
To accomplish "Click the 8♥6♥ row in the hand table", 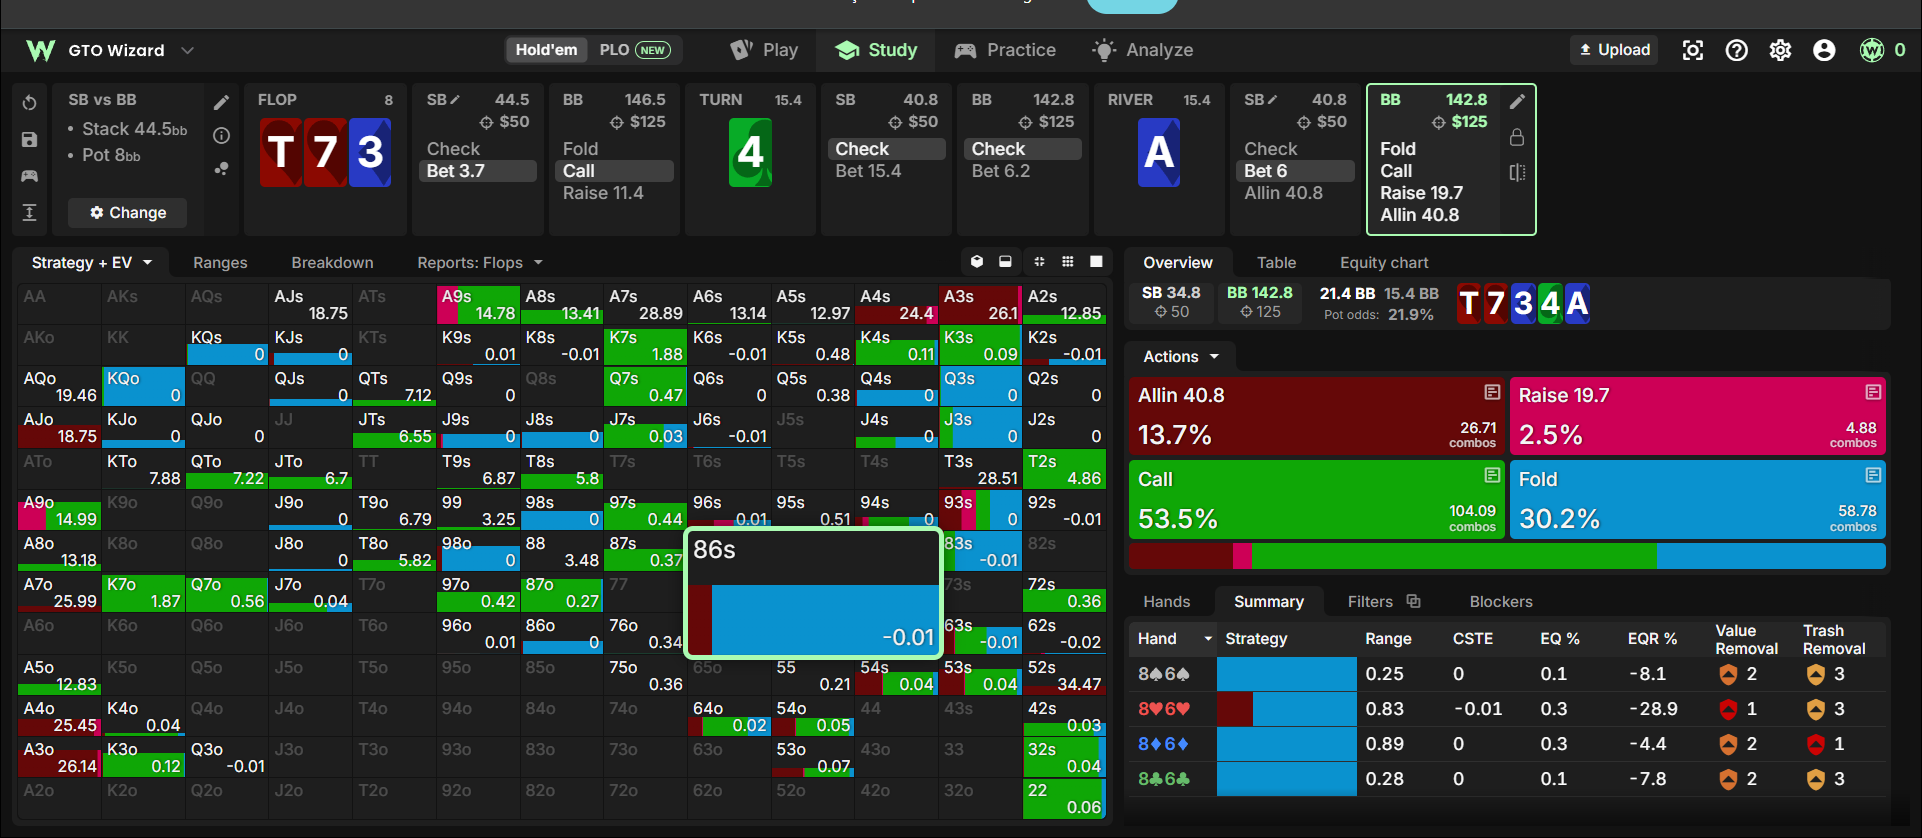I will [1508, 709].
